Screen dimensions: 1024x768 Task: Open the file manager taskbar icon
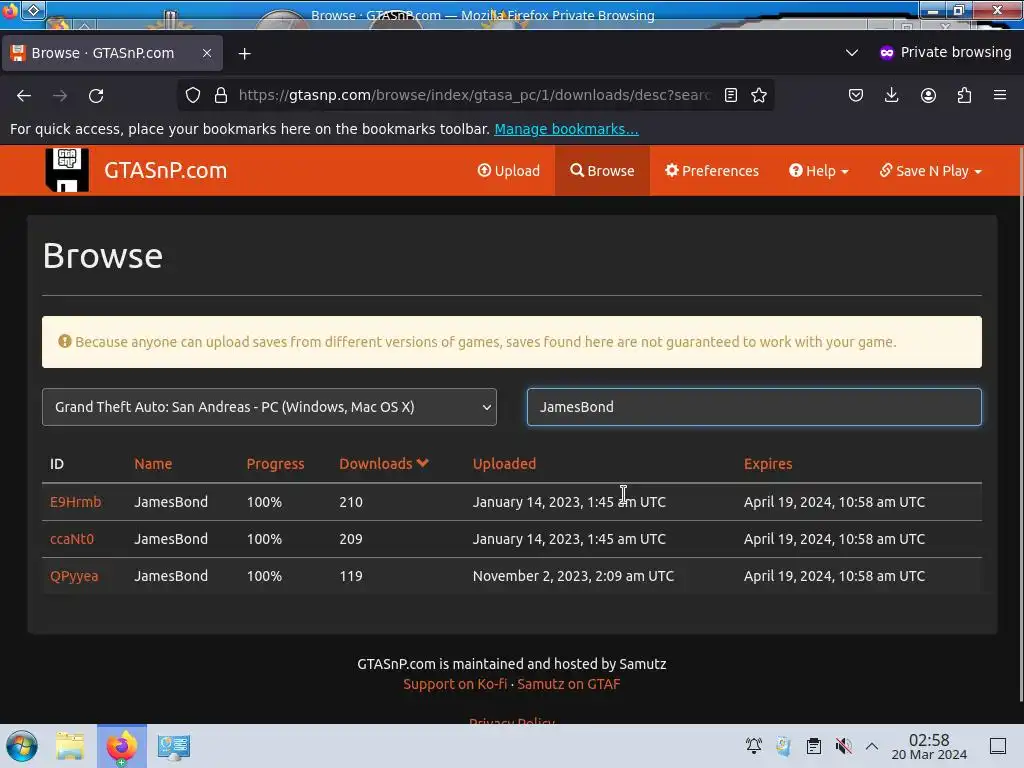click(70, 746)
